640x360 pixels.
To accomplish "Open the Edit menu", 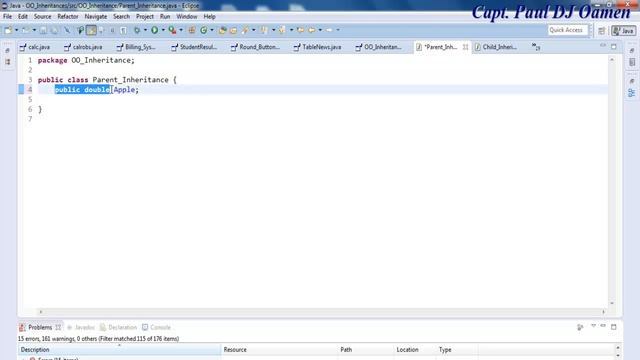I will pos(23,17).
